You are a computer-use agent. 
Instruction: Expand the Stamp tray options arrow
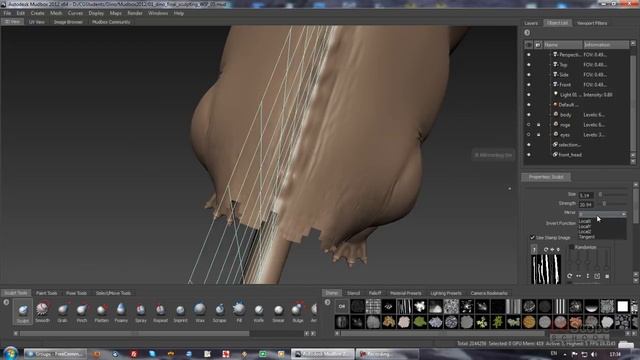click(327, 302)
